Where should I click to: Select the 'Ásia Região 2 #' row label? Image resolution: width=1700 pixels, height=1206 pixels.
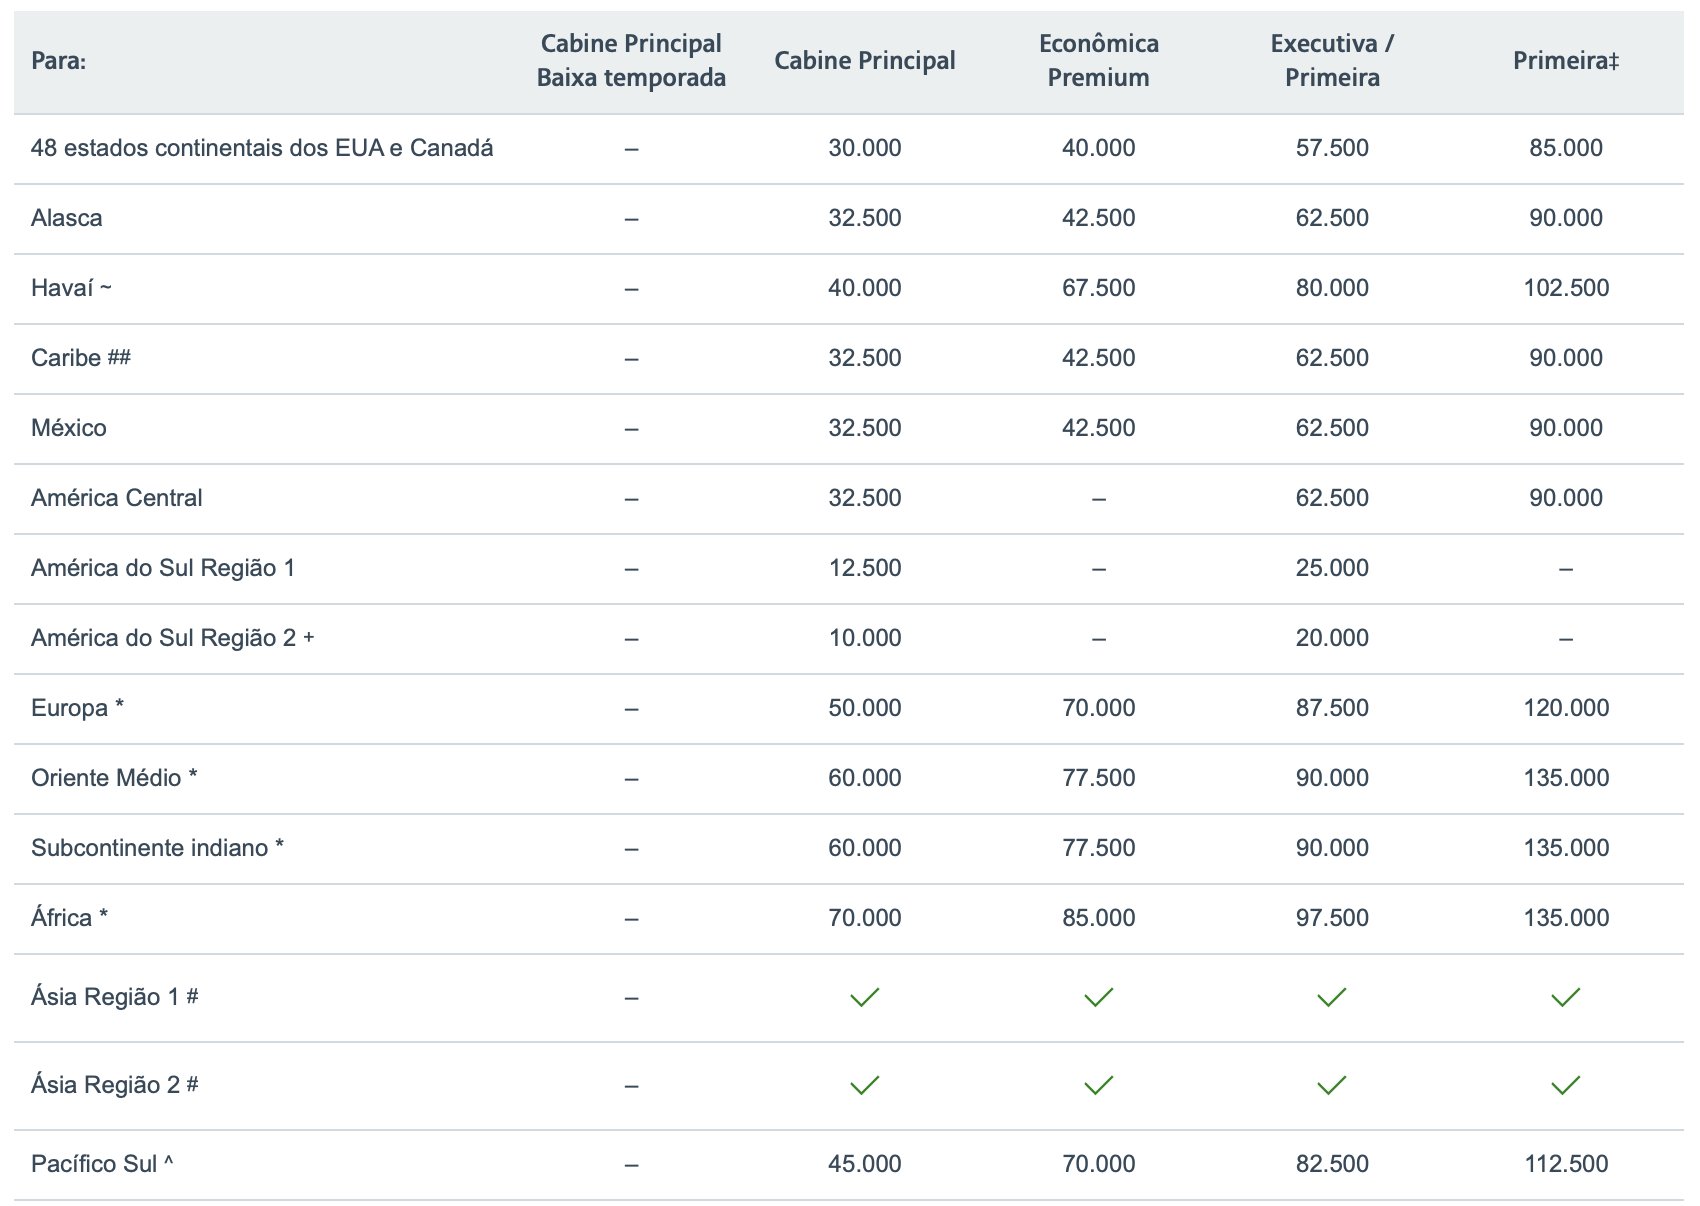click(x=114, y=1085)
